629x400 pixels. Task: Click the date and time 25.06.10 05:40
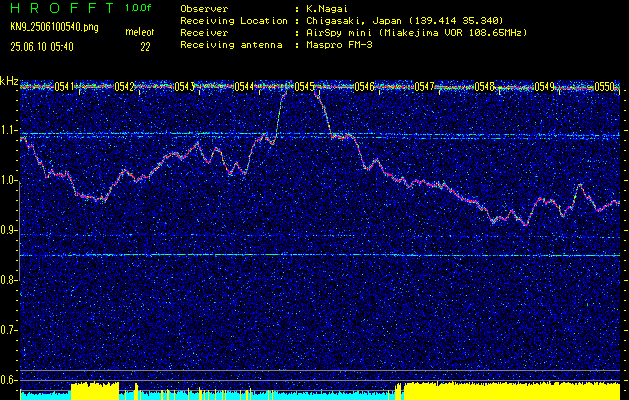pos(42,47)
